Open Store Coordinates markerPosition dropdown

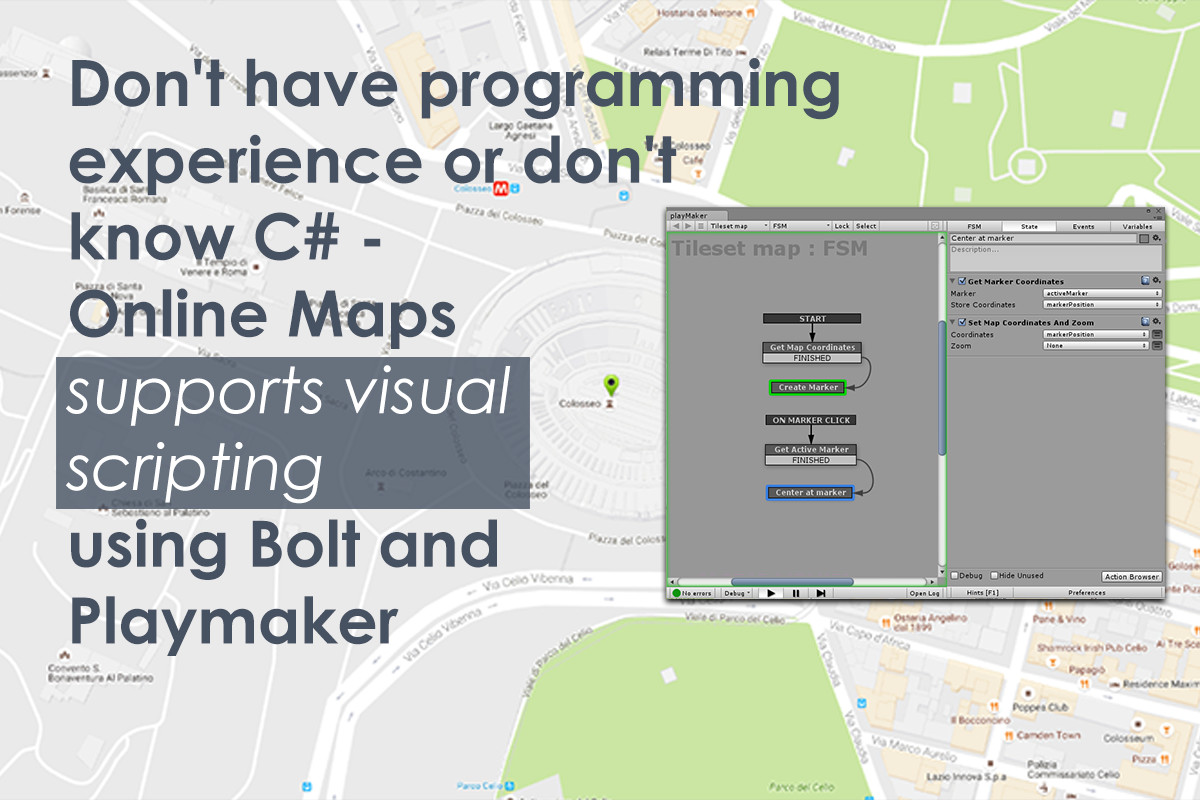coord(1102,305)
